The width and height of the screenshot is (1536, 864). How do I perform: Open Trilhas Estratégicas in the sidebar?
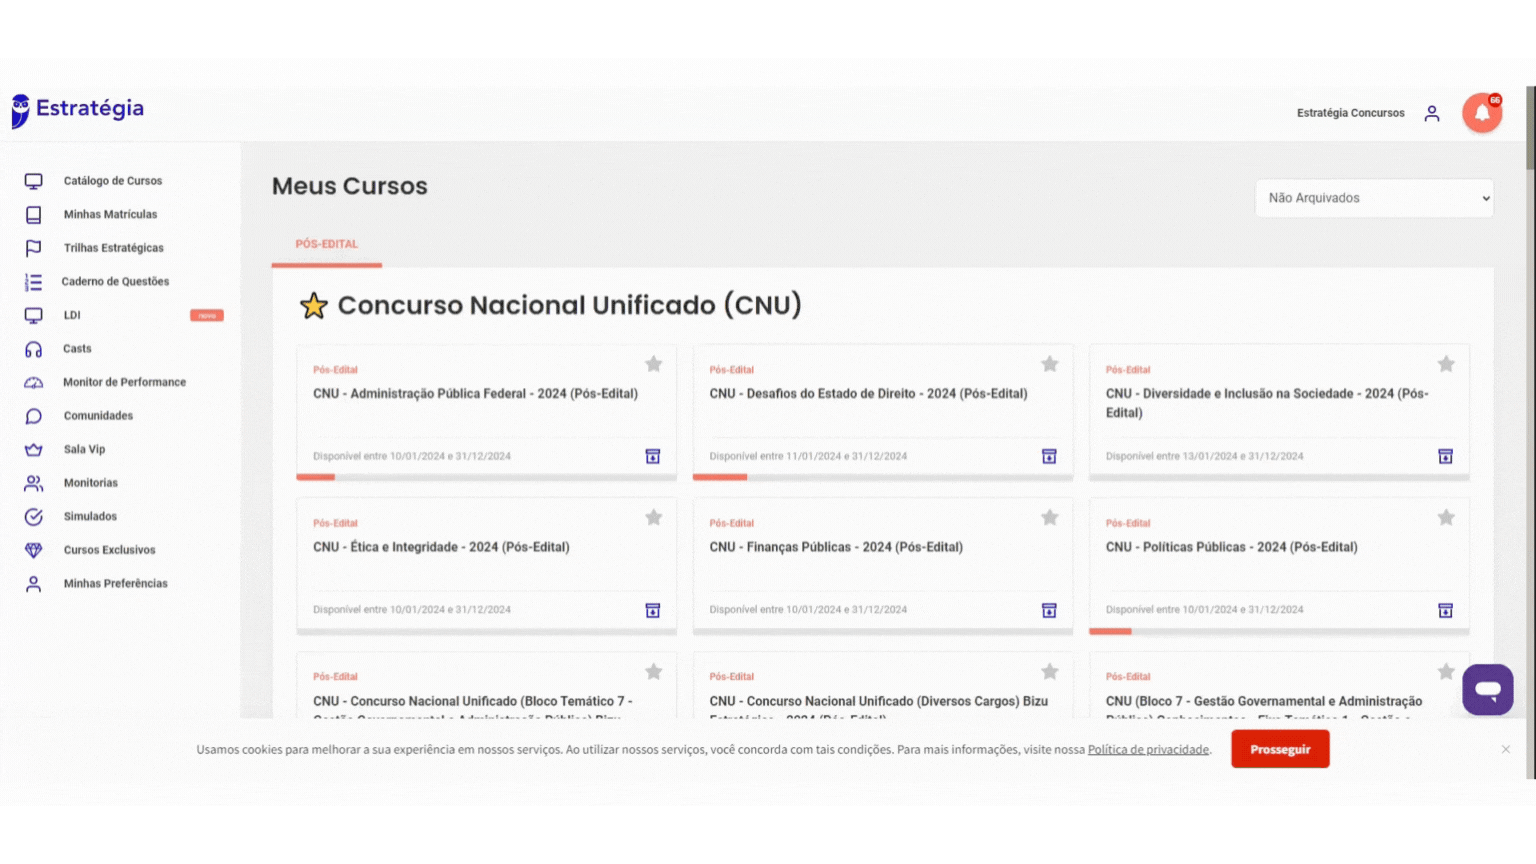(113, 248)
